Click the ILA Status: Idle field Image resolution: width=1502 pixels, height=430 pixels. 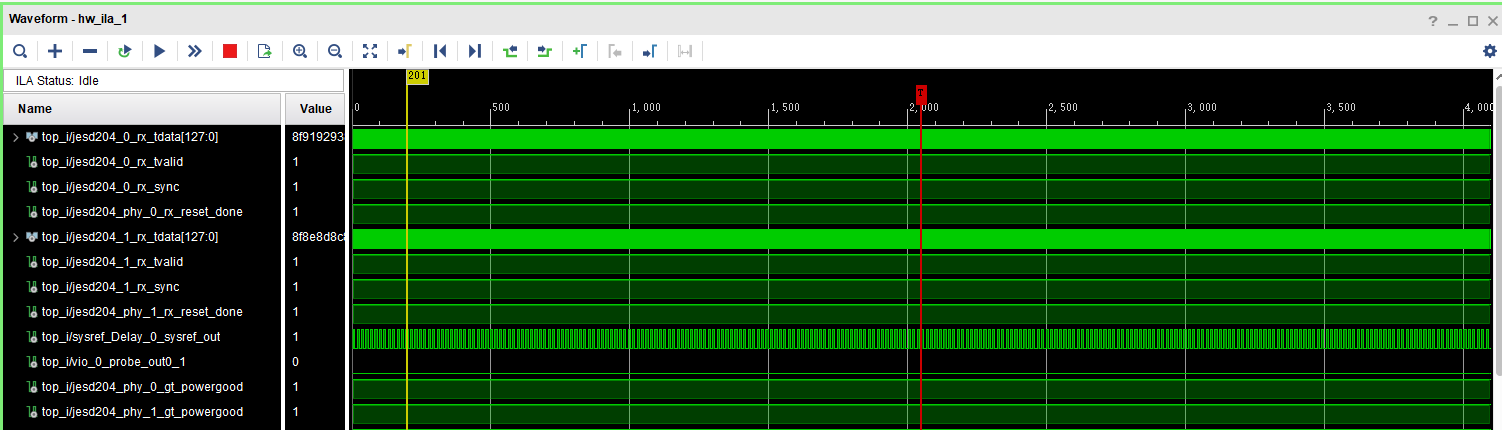pyautogui.click(x=174, y=80)
